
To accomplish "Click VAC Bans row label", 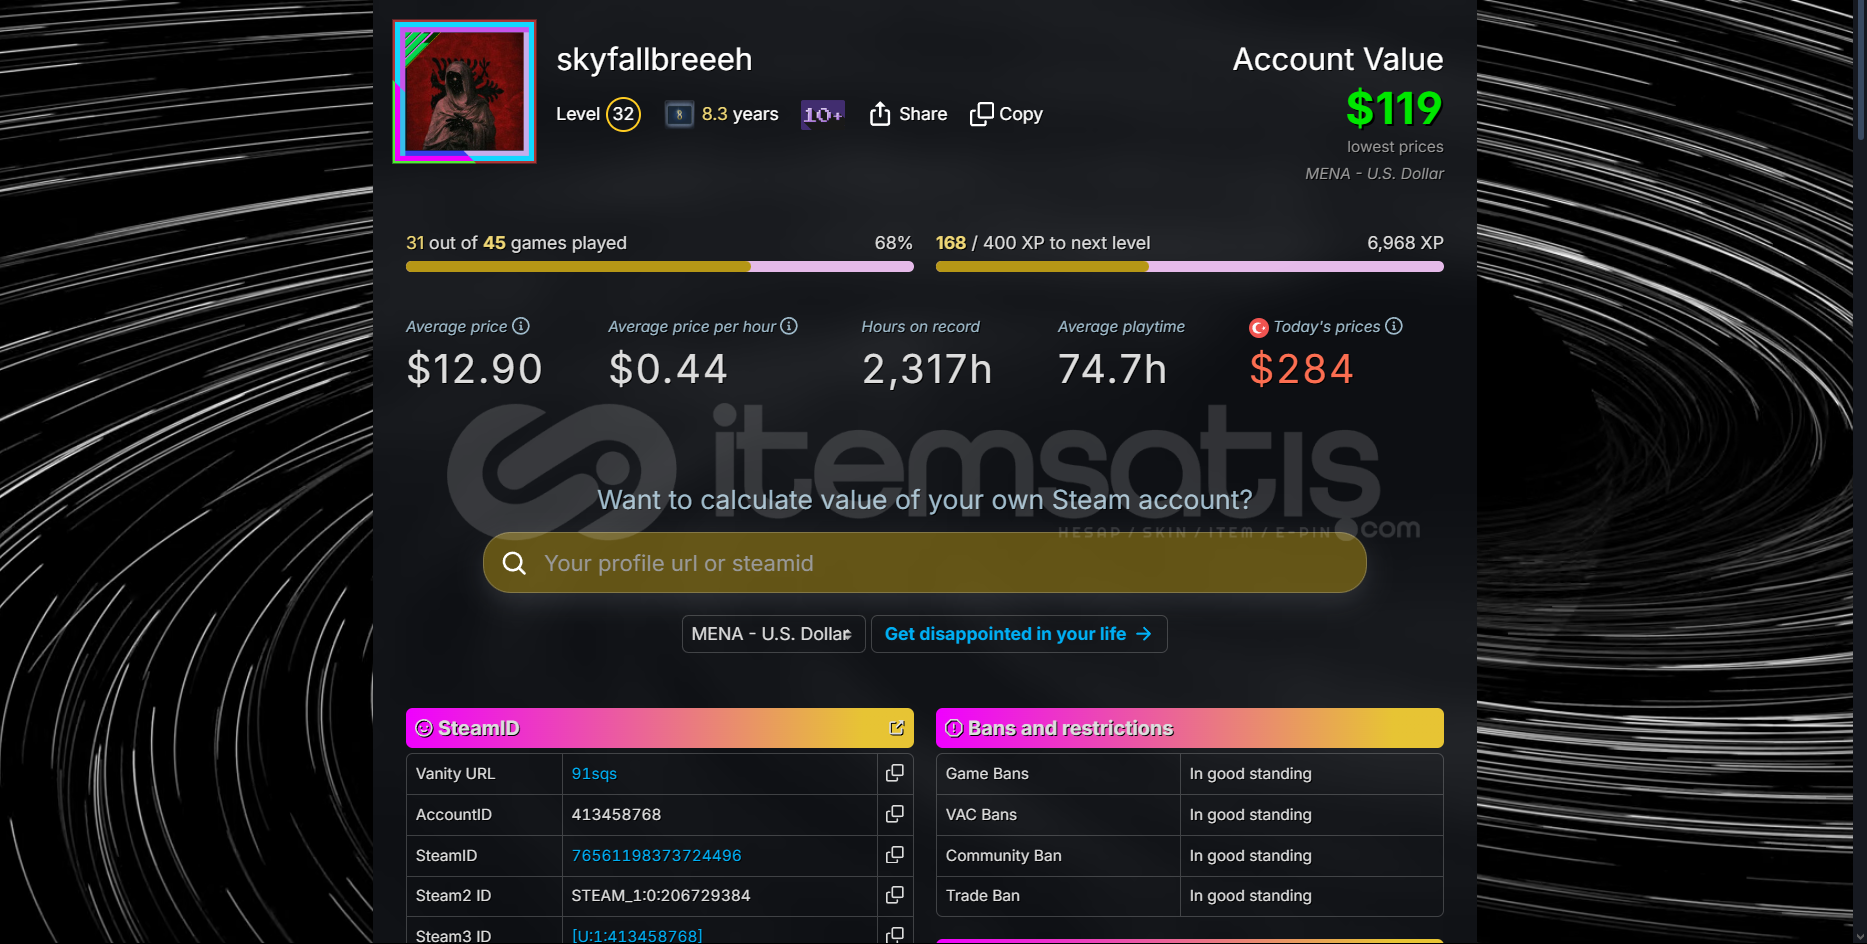I will click(x=981, y=815).
